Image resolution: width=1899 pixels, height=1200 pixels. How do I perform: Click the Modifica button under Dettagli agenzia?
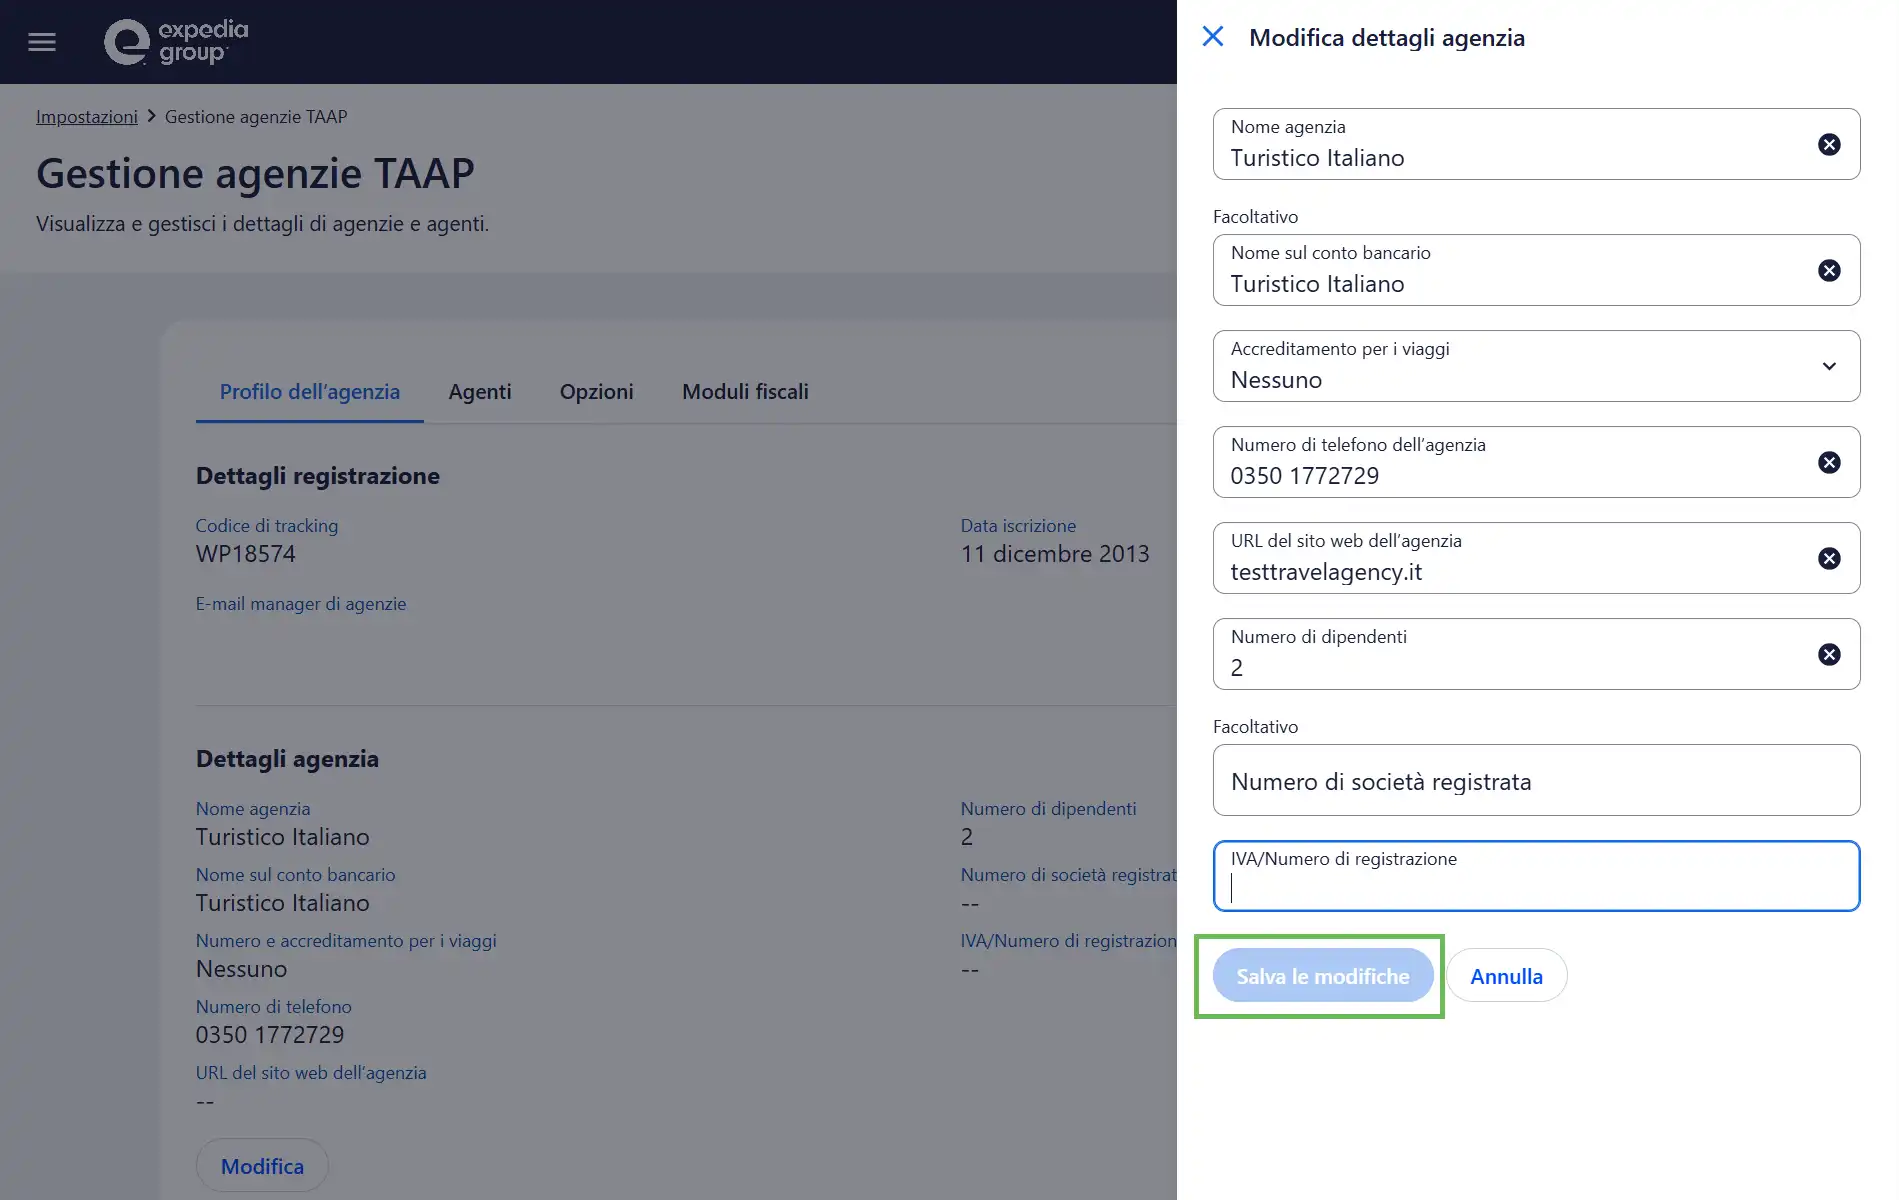[262, 1166]
